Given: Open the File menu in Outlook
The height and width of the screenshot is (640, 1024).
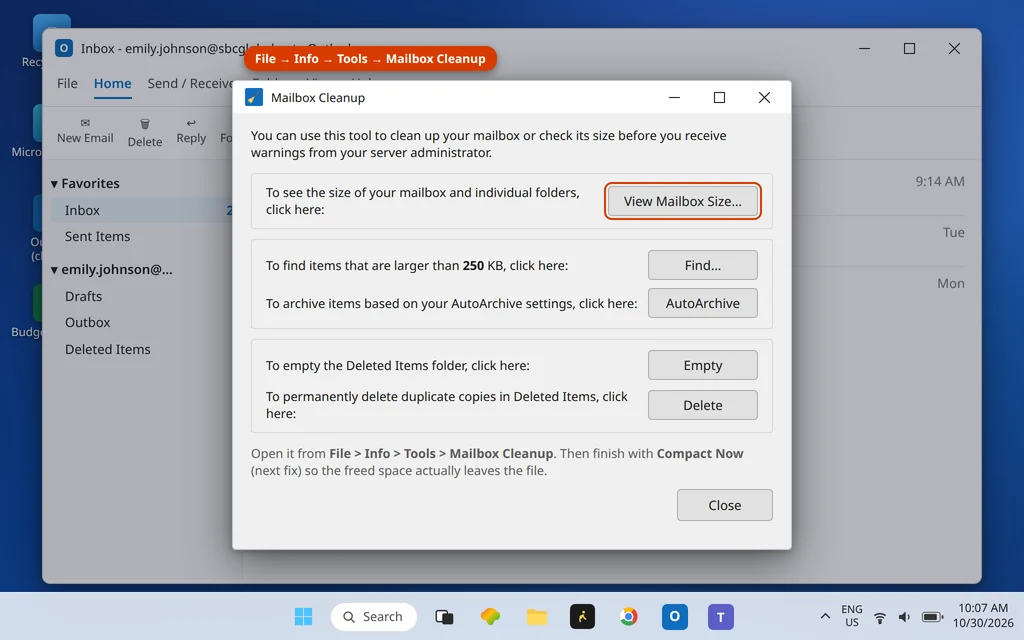Looking at the screenshot, I should [x=67, y=84].
